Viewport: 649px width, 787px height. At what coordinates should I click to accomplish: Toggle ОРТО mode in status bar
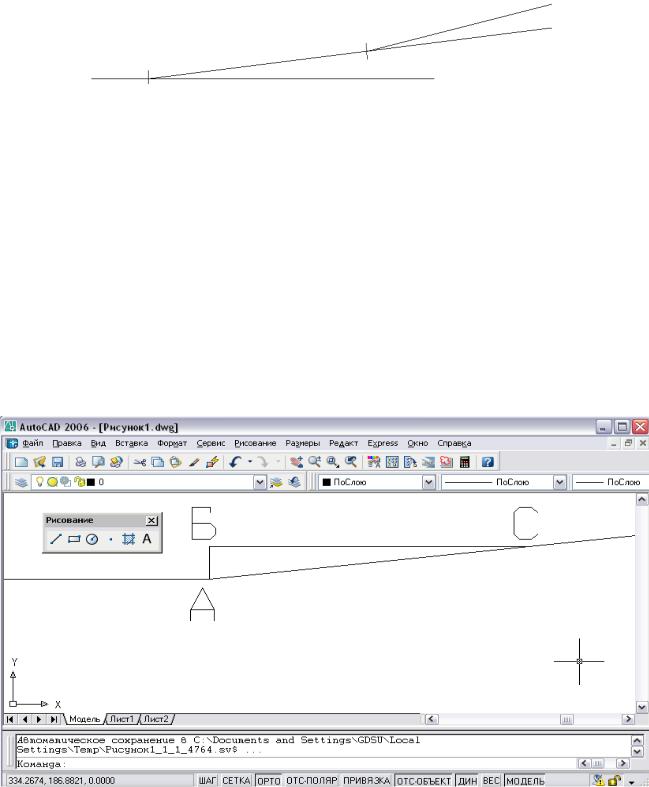coord(269,780)
